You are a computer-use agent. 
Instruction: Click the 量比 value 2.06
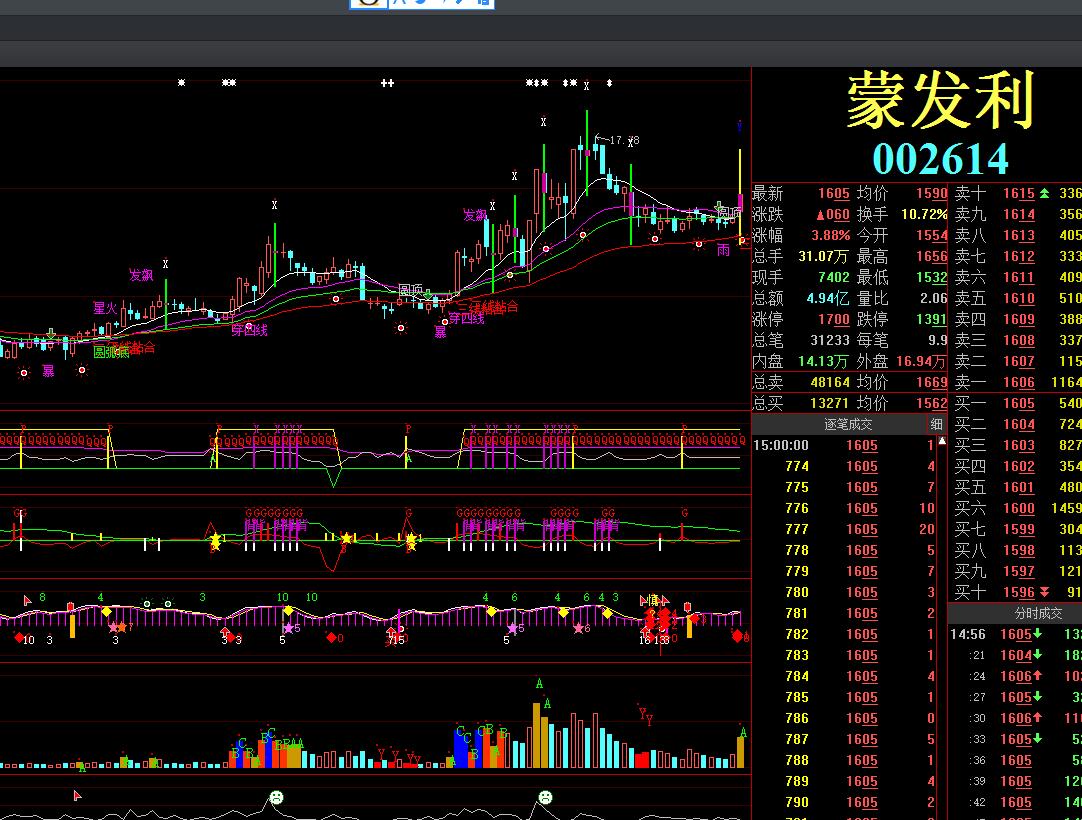point(934,298)
